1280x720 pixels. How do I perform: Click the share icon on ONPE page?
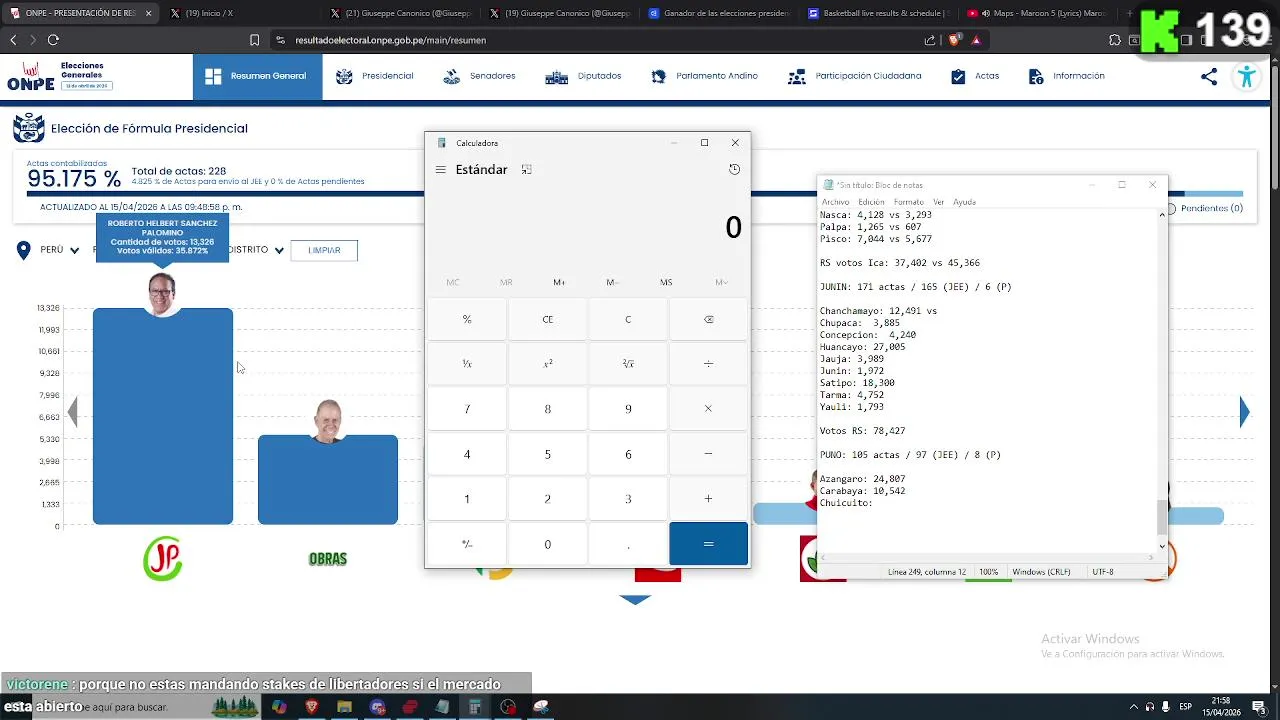coord(1209,77)
